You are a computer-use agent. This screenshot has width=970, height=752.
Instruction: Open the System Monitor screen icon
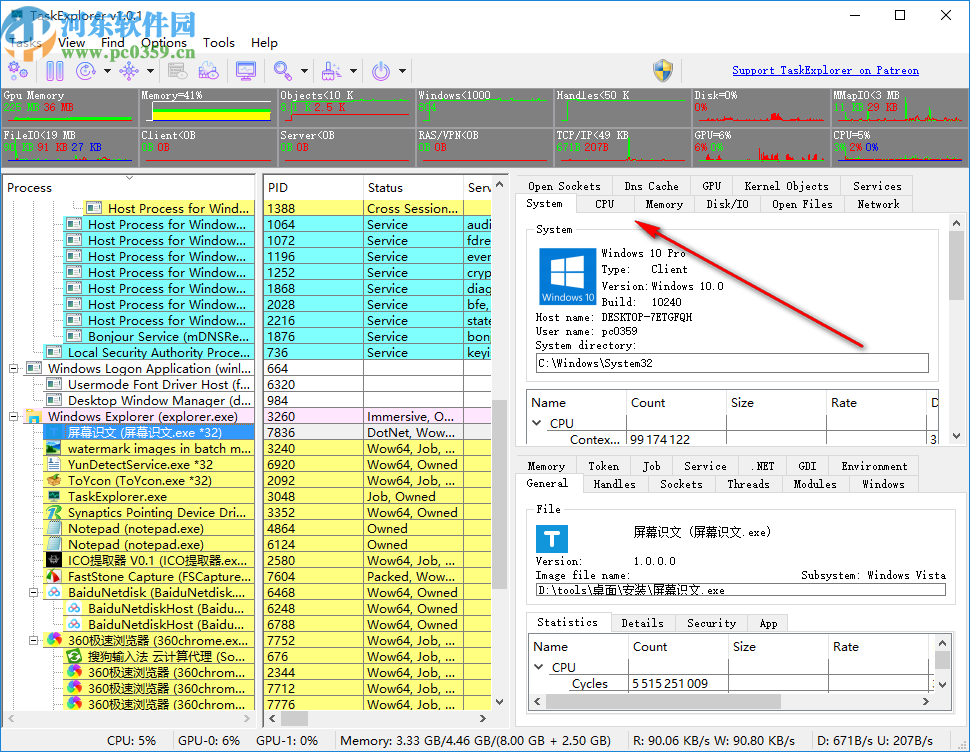point(245,71)
